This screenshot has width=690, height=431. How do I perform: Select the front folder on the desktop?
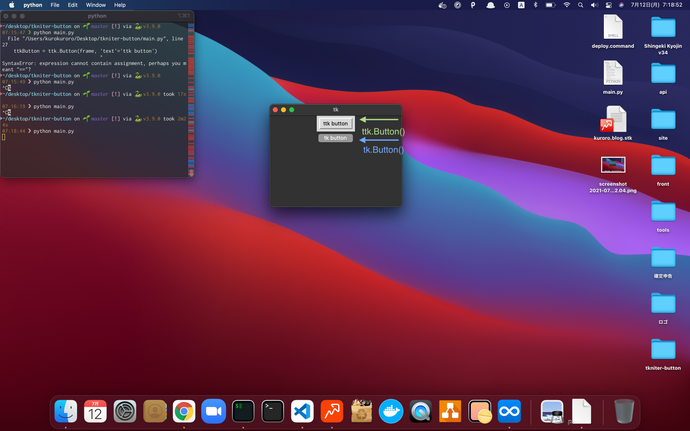pyautogui.click(x=663, y=170)
